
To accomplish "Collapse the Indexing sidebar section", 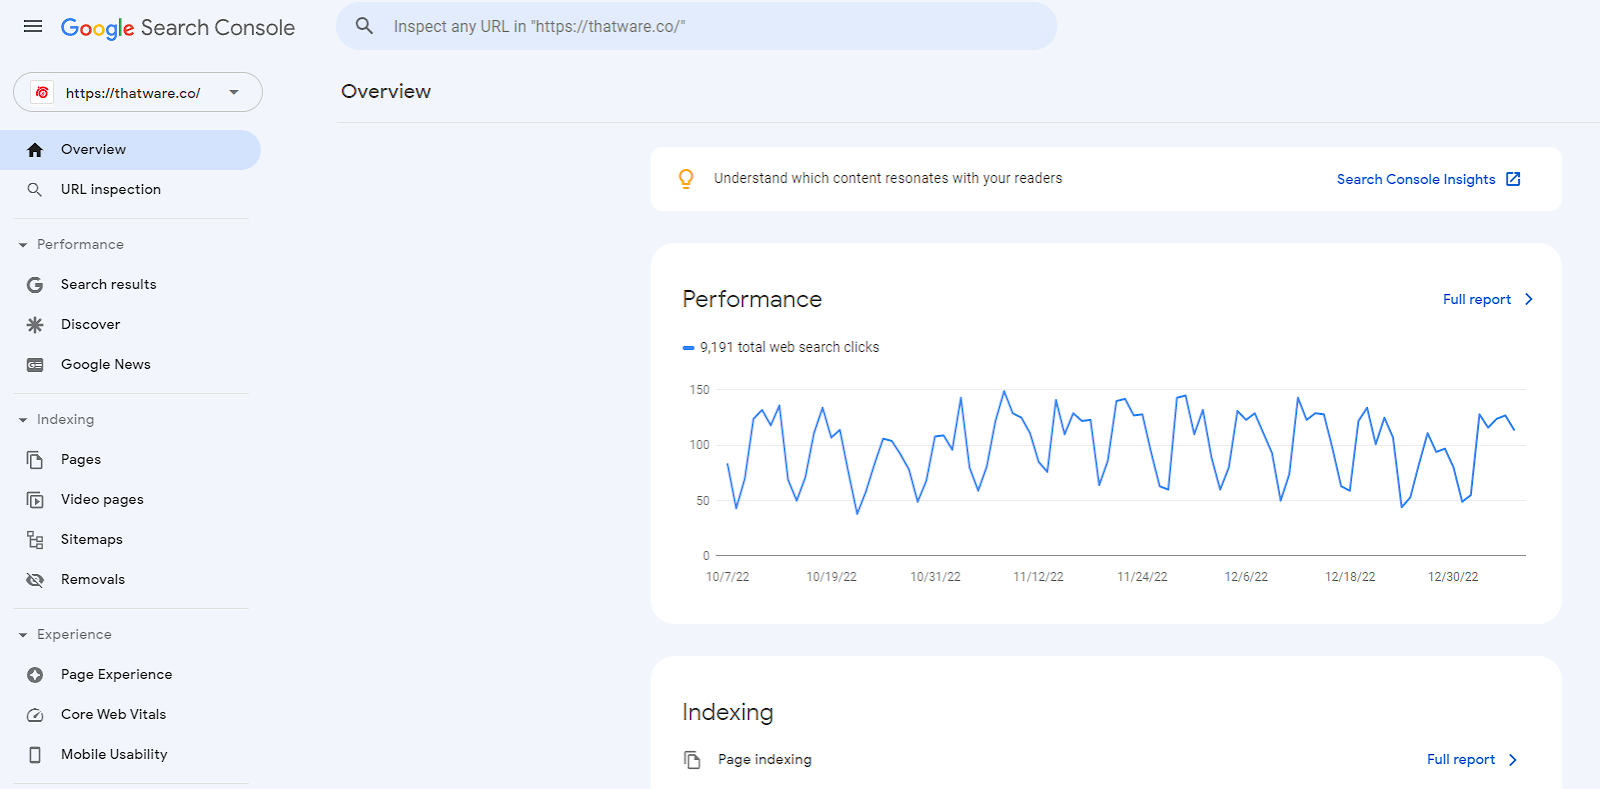I will [23, 420].
